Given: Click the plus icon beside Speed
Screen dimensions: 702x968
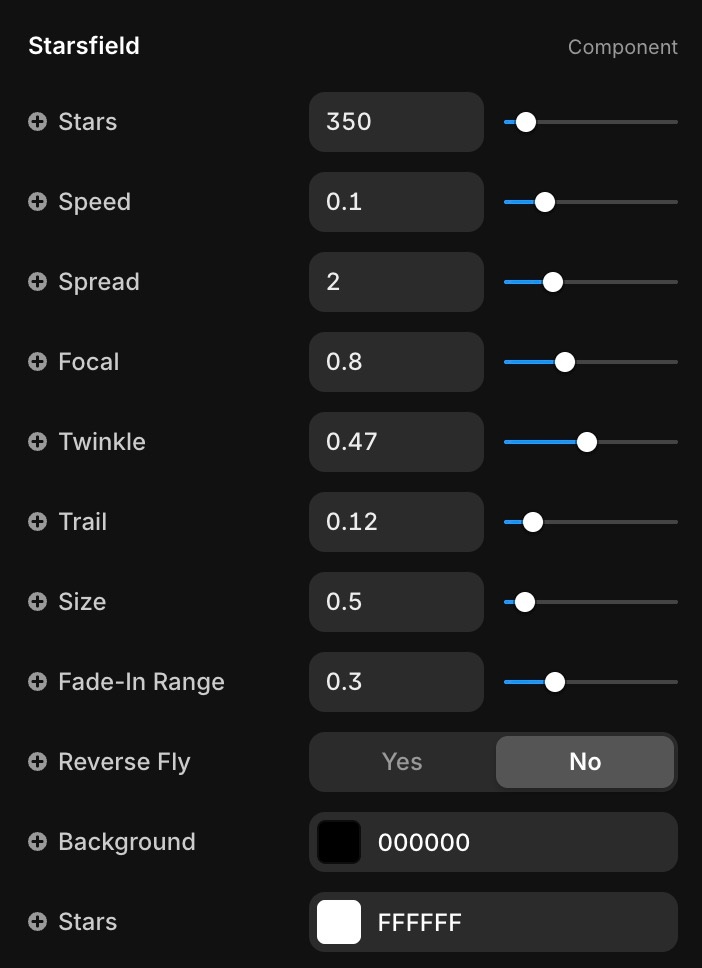Looking at the screenshot, I should pos(38,202).
